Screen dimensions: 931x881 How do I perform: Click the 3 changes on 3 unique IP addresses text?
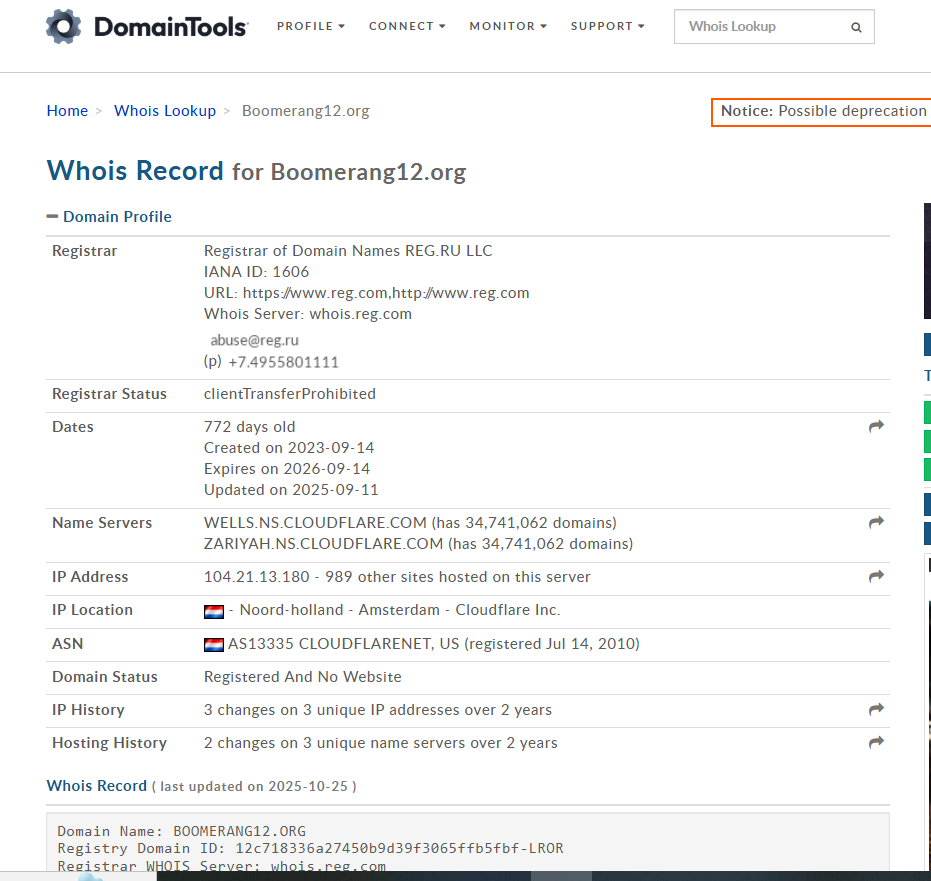(378, 710)
